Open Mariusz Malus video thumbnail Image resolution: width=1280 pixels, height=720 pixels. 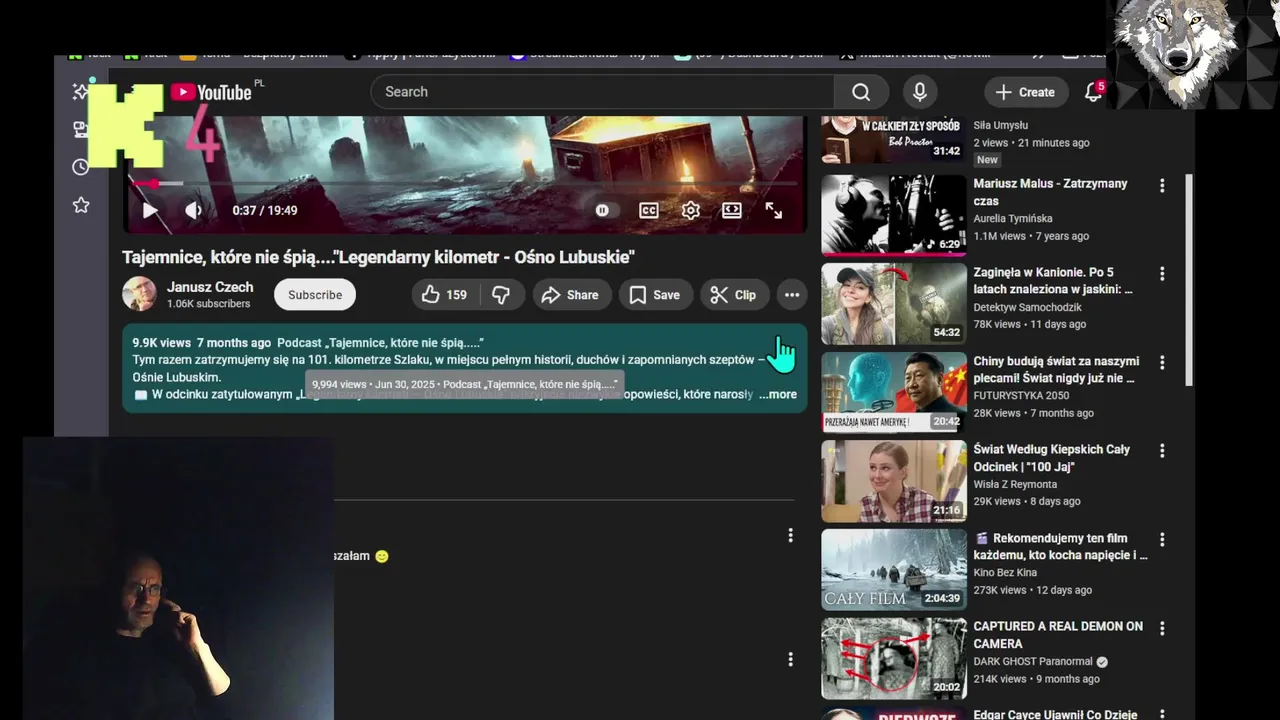[894, 215]
